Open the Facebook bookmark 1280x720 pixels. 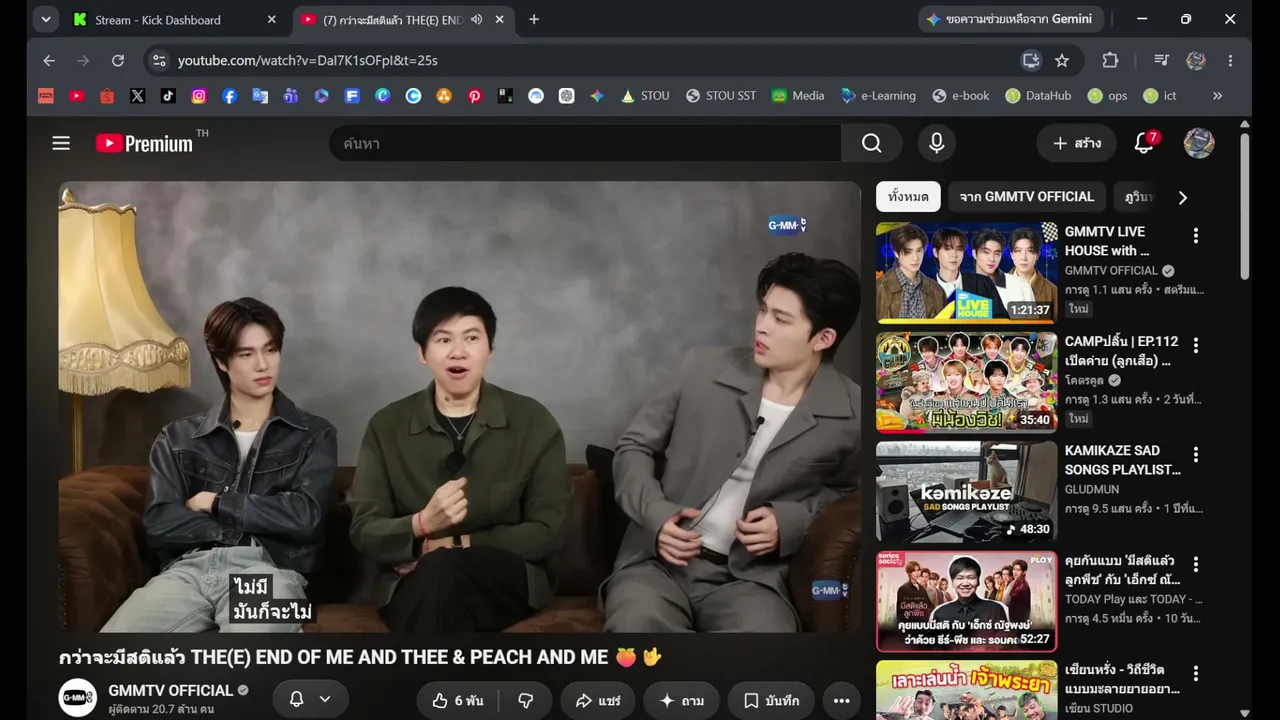point(229,96)
